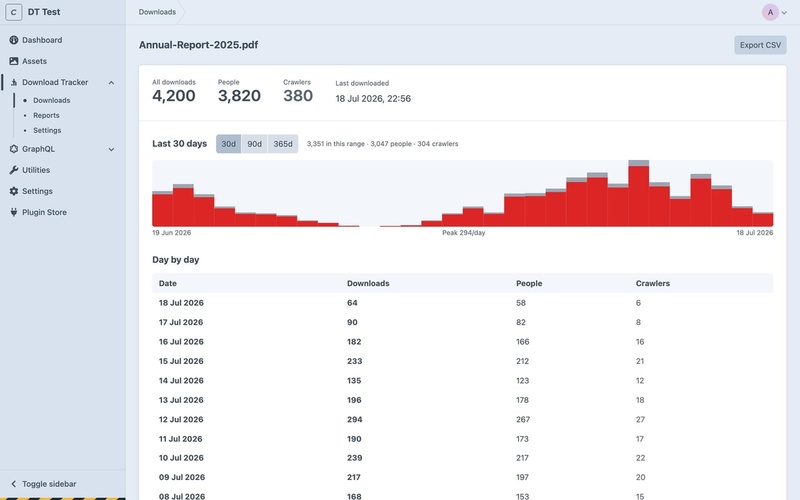The width and height of the screenshot is (800, 500).
Task: Open Reports under Download Tracker
Action: coord(46,115)
